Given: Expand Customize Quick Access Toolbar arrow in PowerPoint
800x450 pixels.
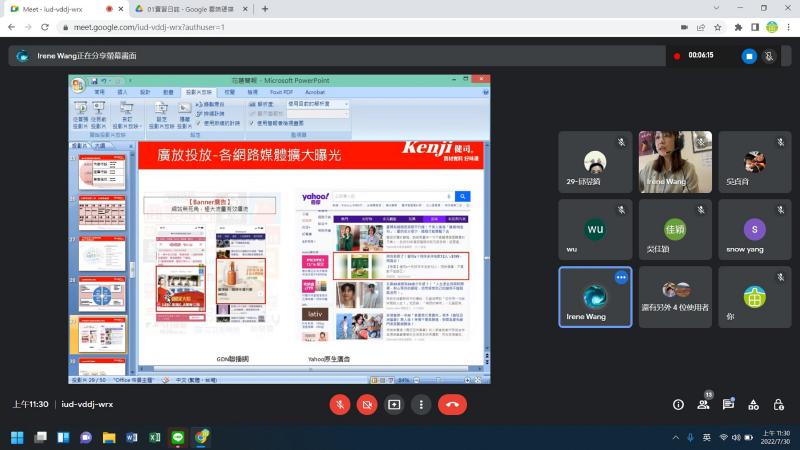Looking at the screenshot, I should click(x=130, y=81).
